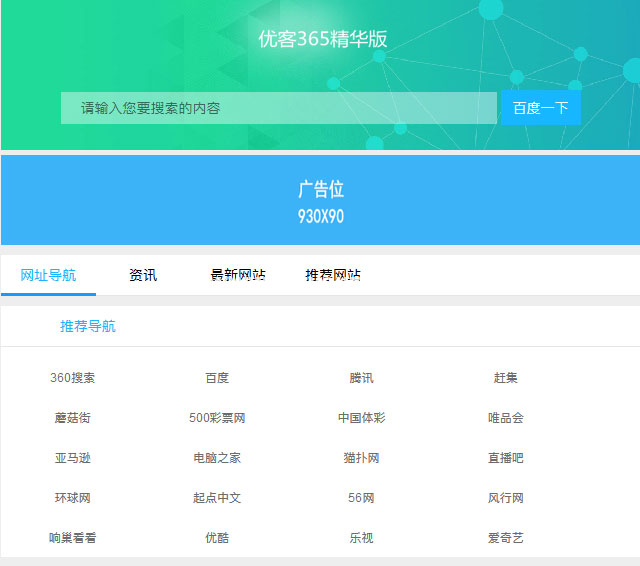
Task: Select the 最新网站 tab
Action: [x=238, y=275]
